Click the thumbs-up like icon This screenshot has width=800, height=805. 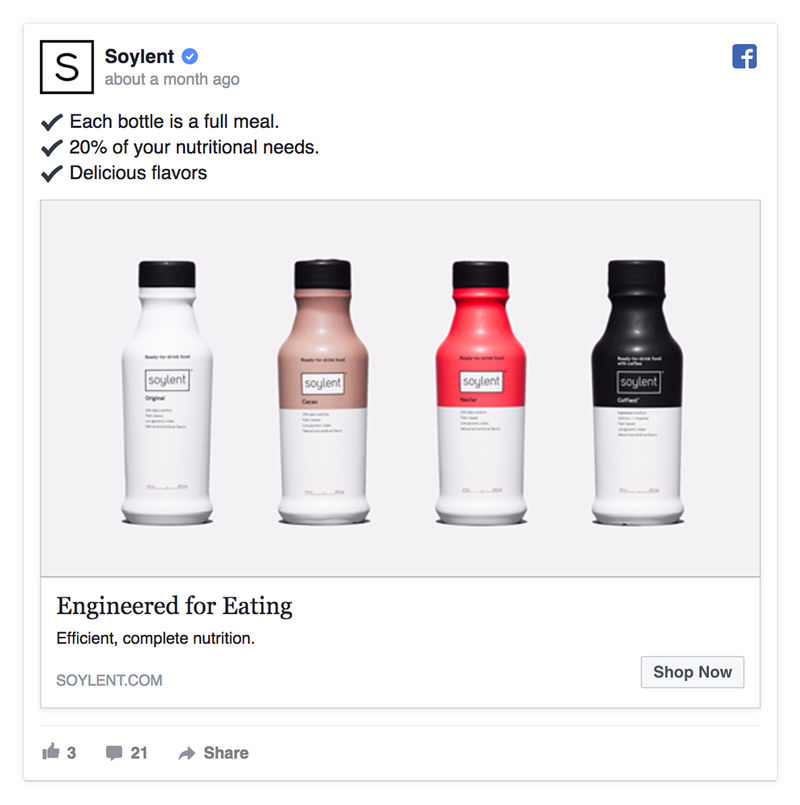pyautogui.click(x=51, y=751)
